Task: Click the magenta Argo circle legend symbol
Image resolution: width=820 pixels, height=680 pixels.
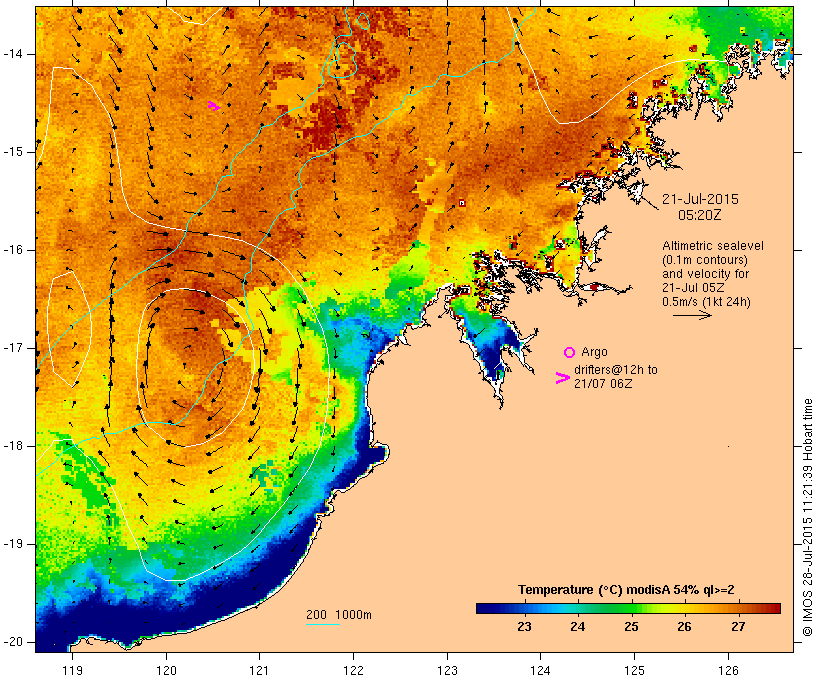Action: (569, 352)
